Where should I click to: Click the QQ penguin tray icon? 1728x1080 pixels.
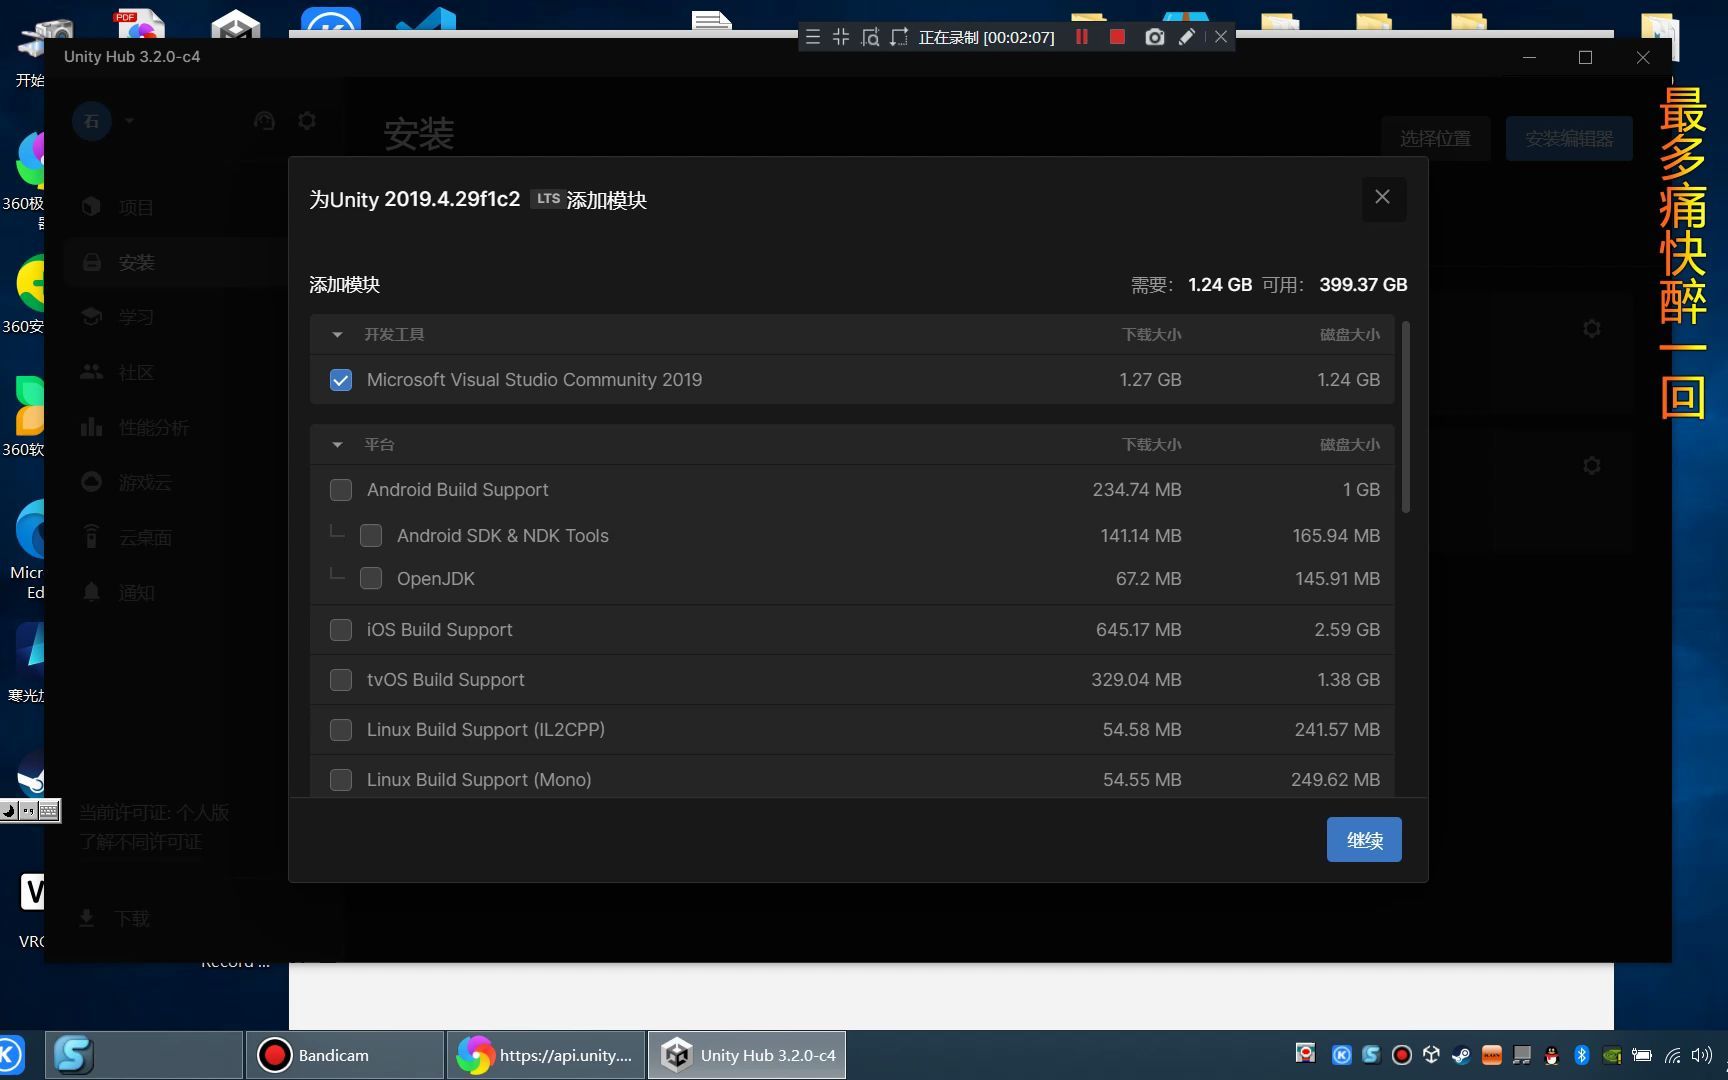click(1551, 1055)
